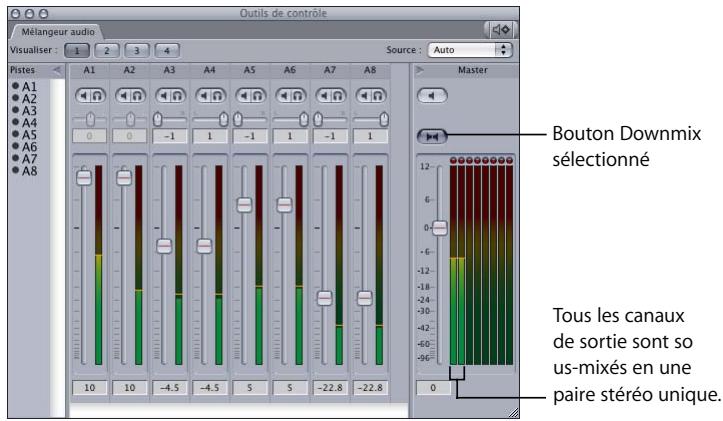Mute track A2 with its speaker icon
The image size is (723, 421).
(x=124, y=95)
